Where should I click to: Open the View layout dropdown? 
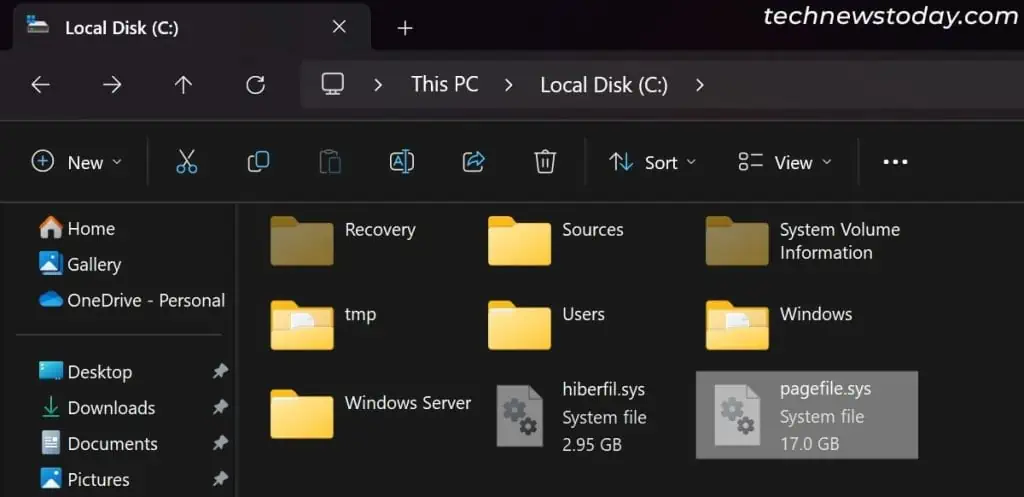coord(785,162)
